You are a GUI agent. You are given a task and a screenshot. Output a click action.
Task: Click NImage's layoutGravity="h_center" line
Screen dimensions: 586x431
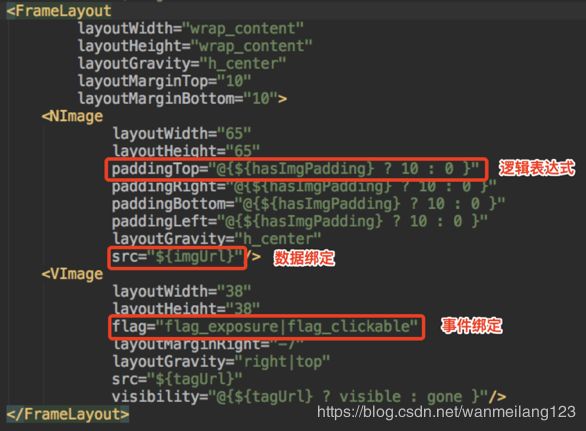tap(217, 239)
